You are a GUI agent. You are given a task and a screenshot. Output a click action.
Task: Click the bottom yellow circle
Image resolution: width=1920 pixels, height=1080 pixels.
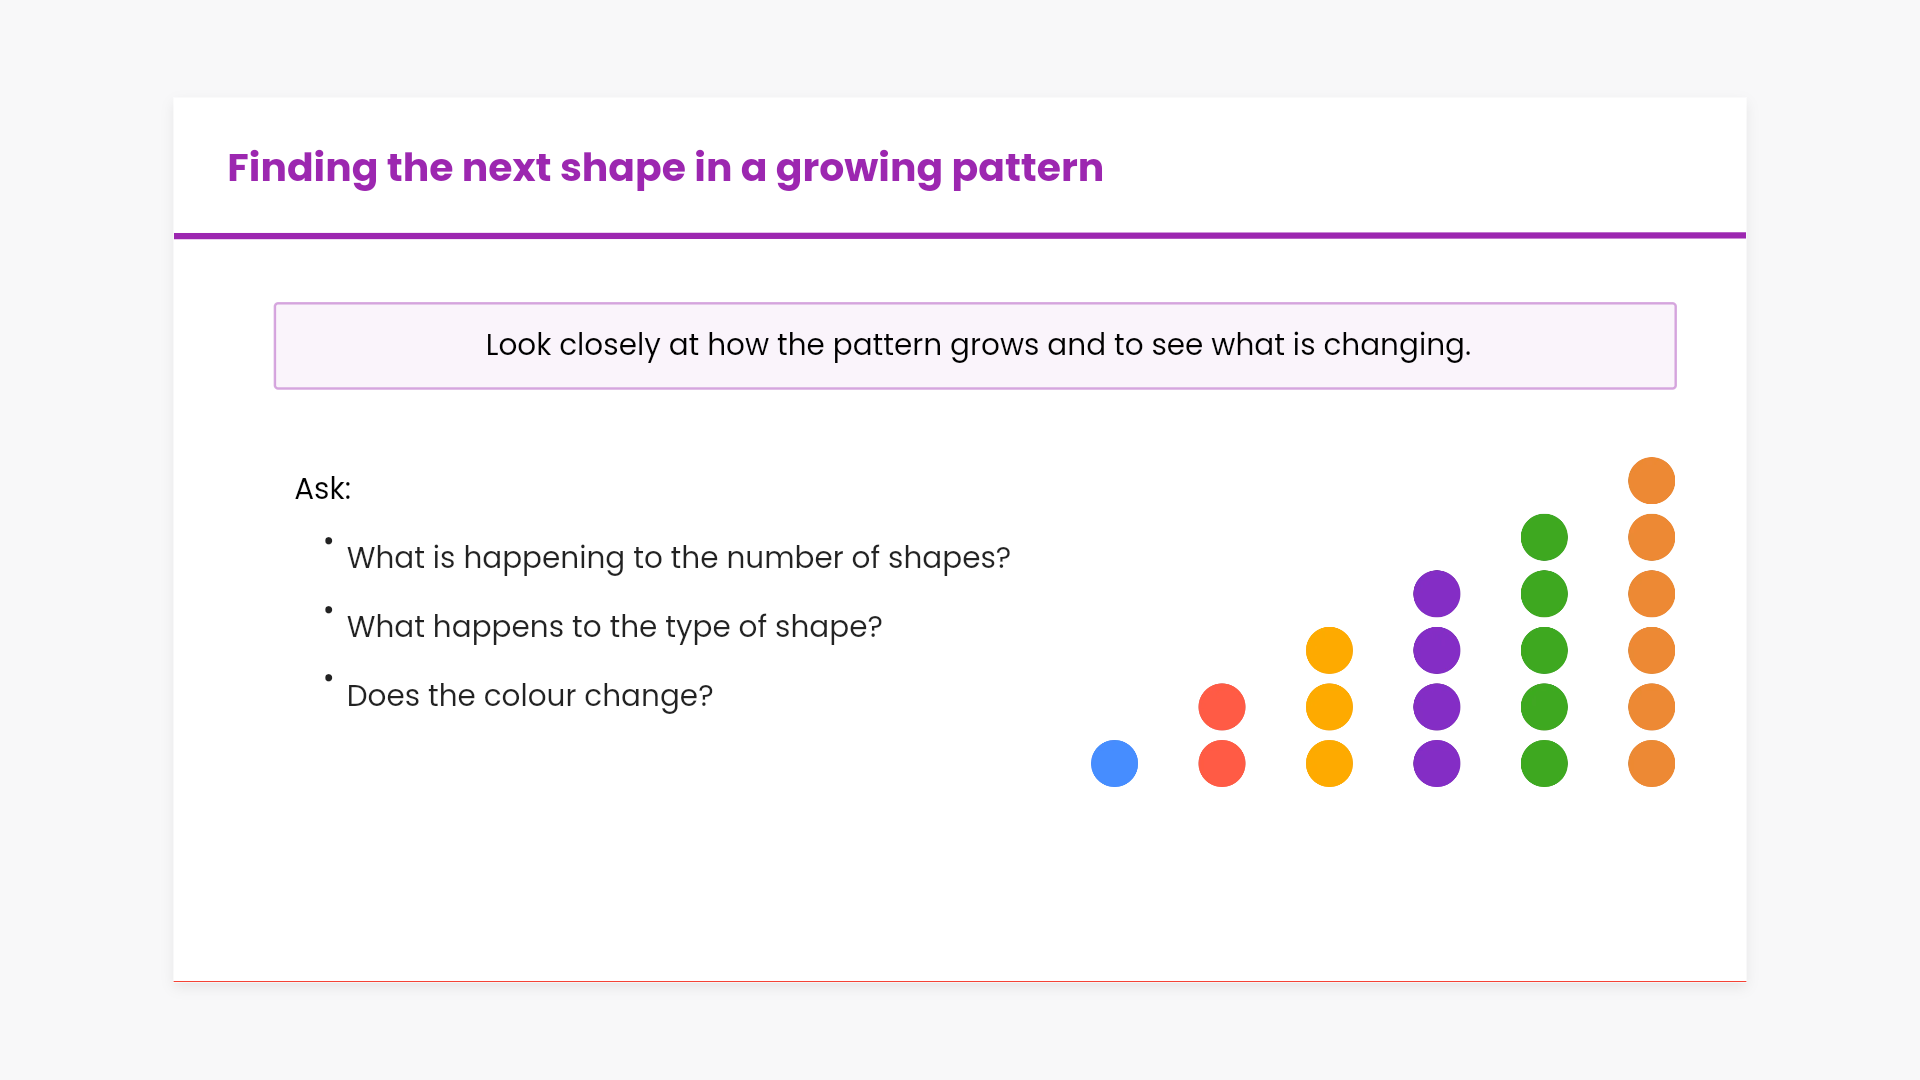pos(1329,764)
